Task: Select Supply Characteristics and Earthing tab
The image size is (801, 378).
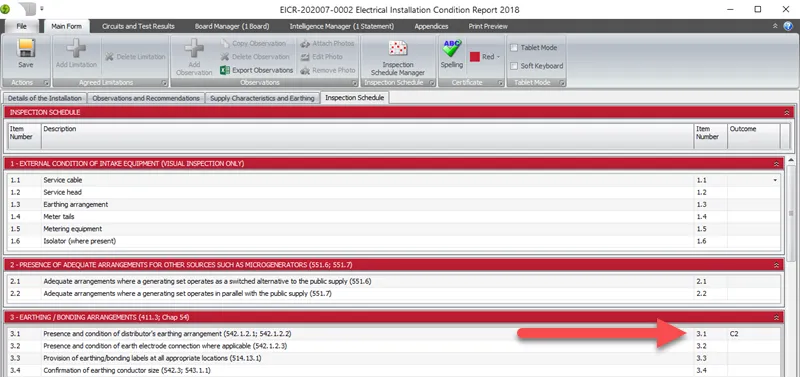Action: [x=262, y=98]
